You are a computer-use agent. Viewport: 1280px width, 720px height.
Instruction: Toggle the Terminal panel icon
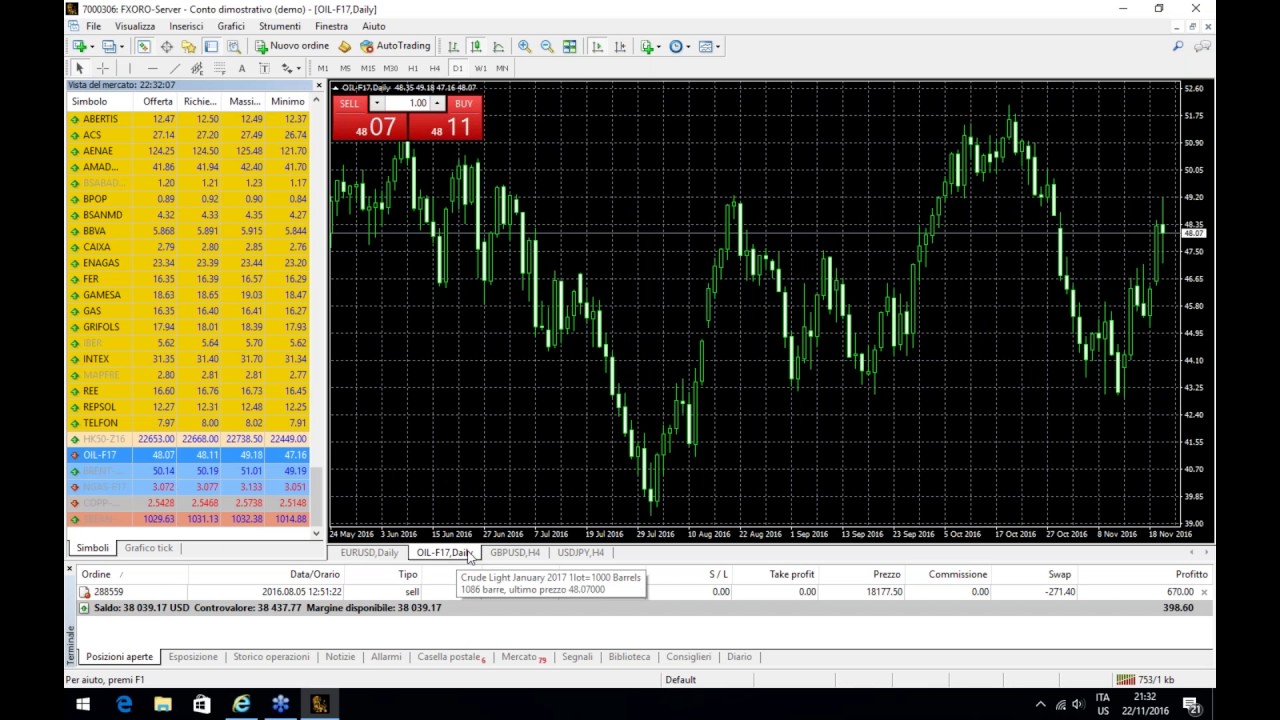tap(211, 46)
